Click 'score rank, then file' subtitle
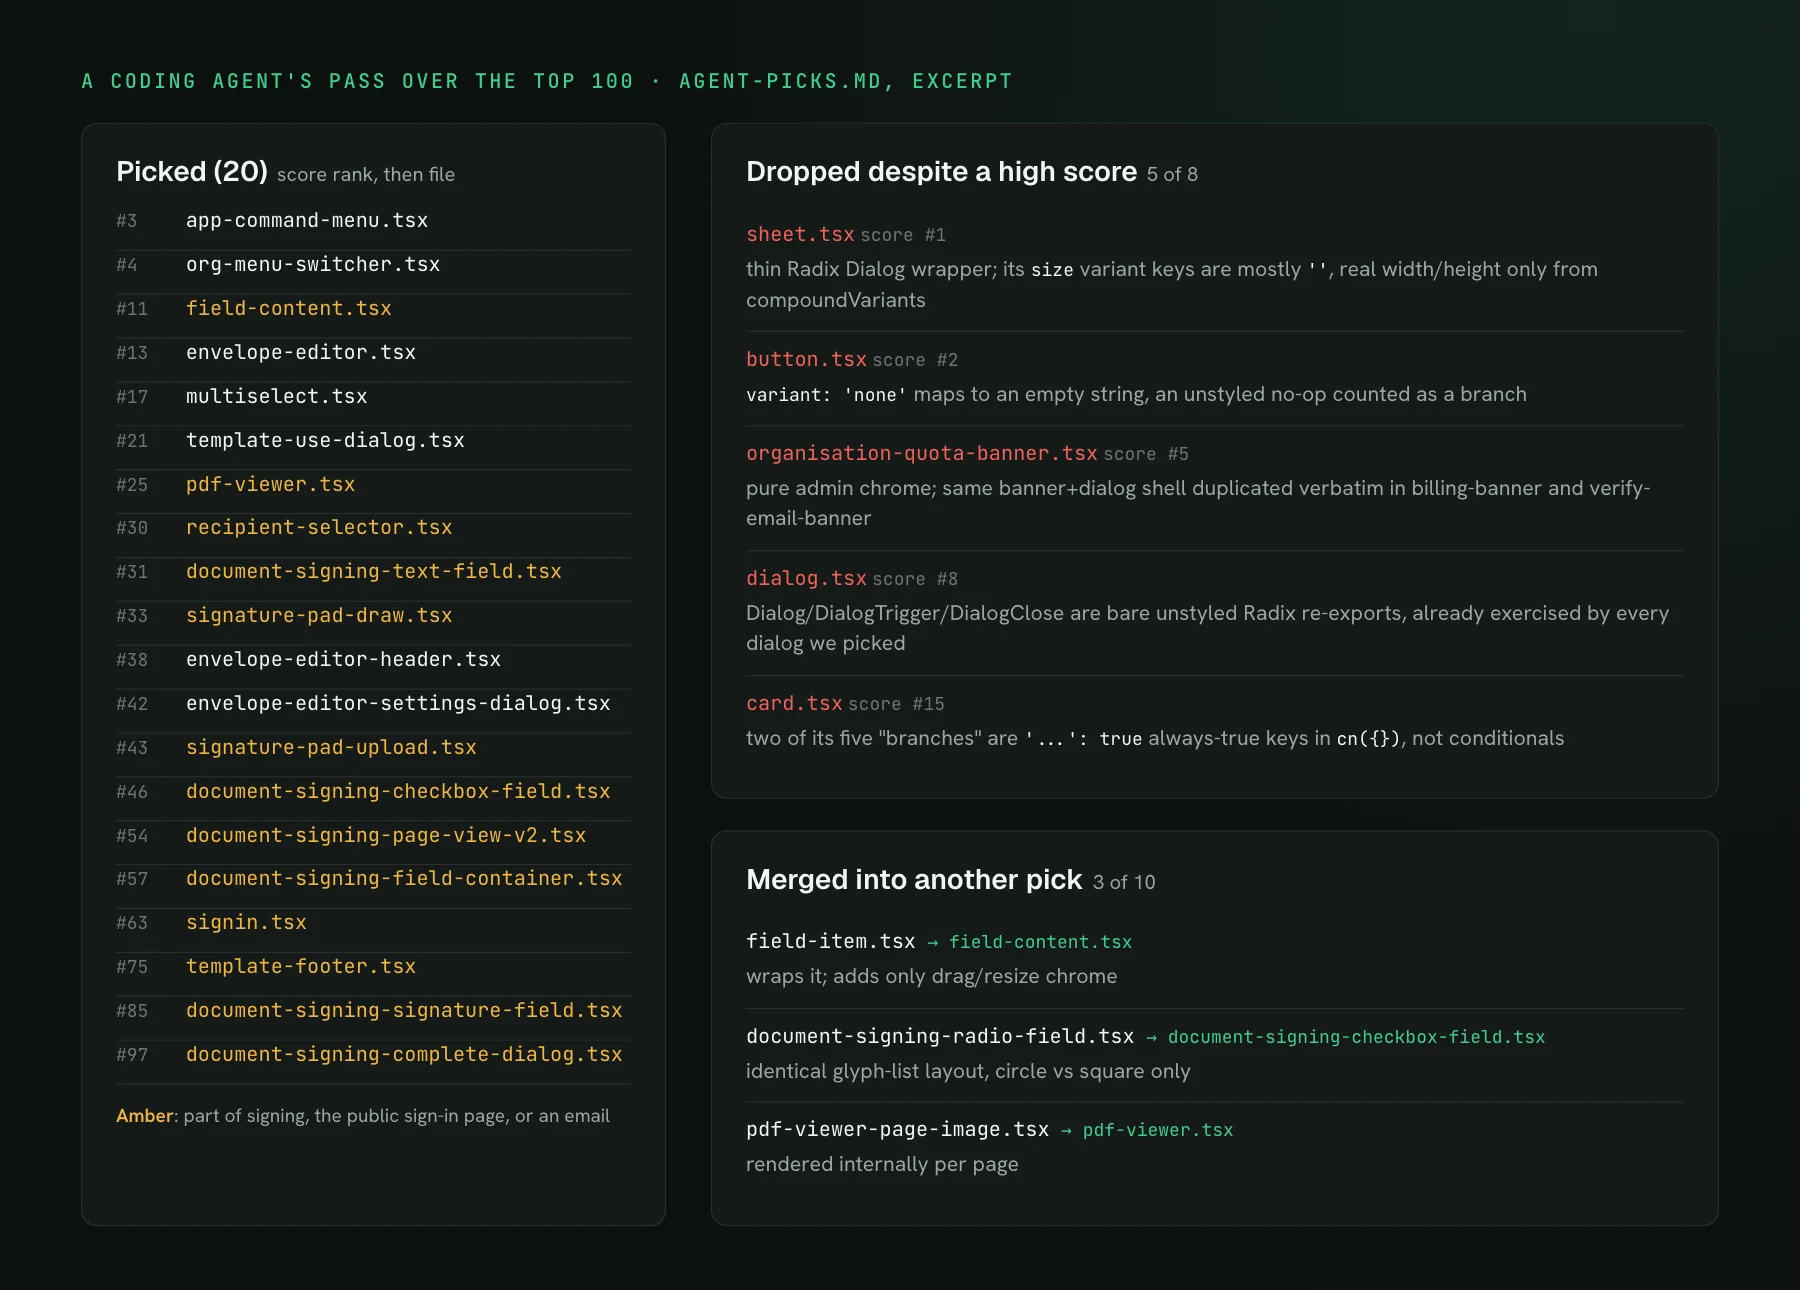 pos(366,175)
